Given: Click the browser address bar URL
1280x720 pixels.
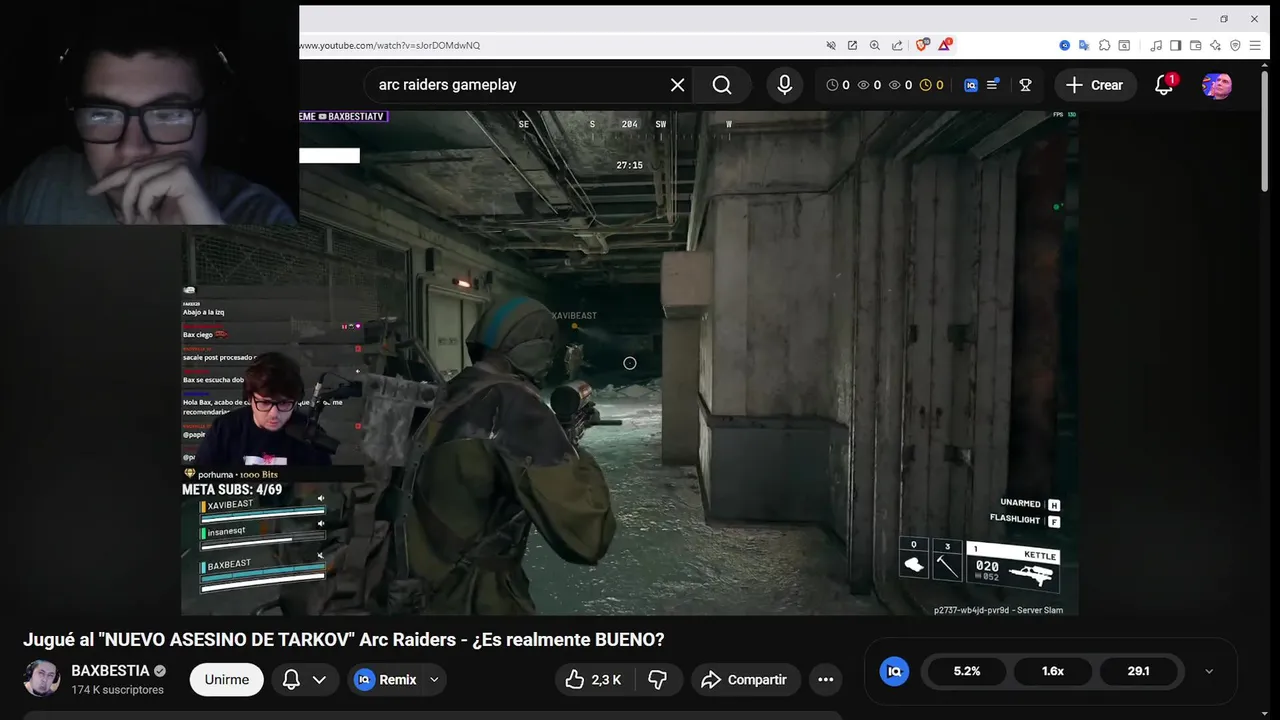Looking at the screenshot, I should (x=390, y=45).
